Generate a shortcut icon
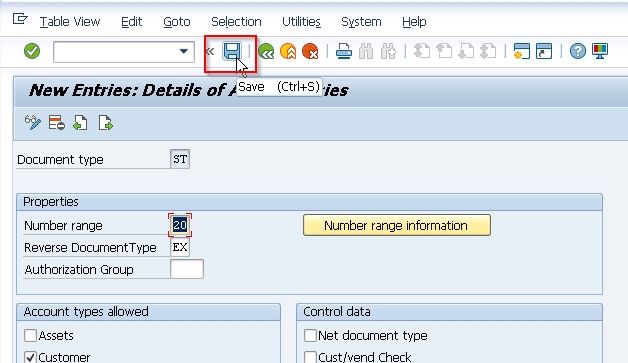628x363 pixels. (x=544, y=51)
